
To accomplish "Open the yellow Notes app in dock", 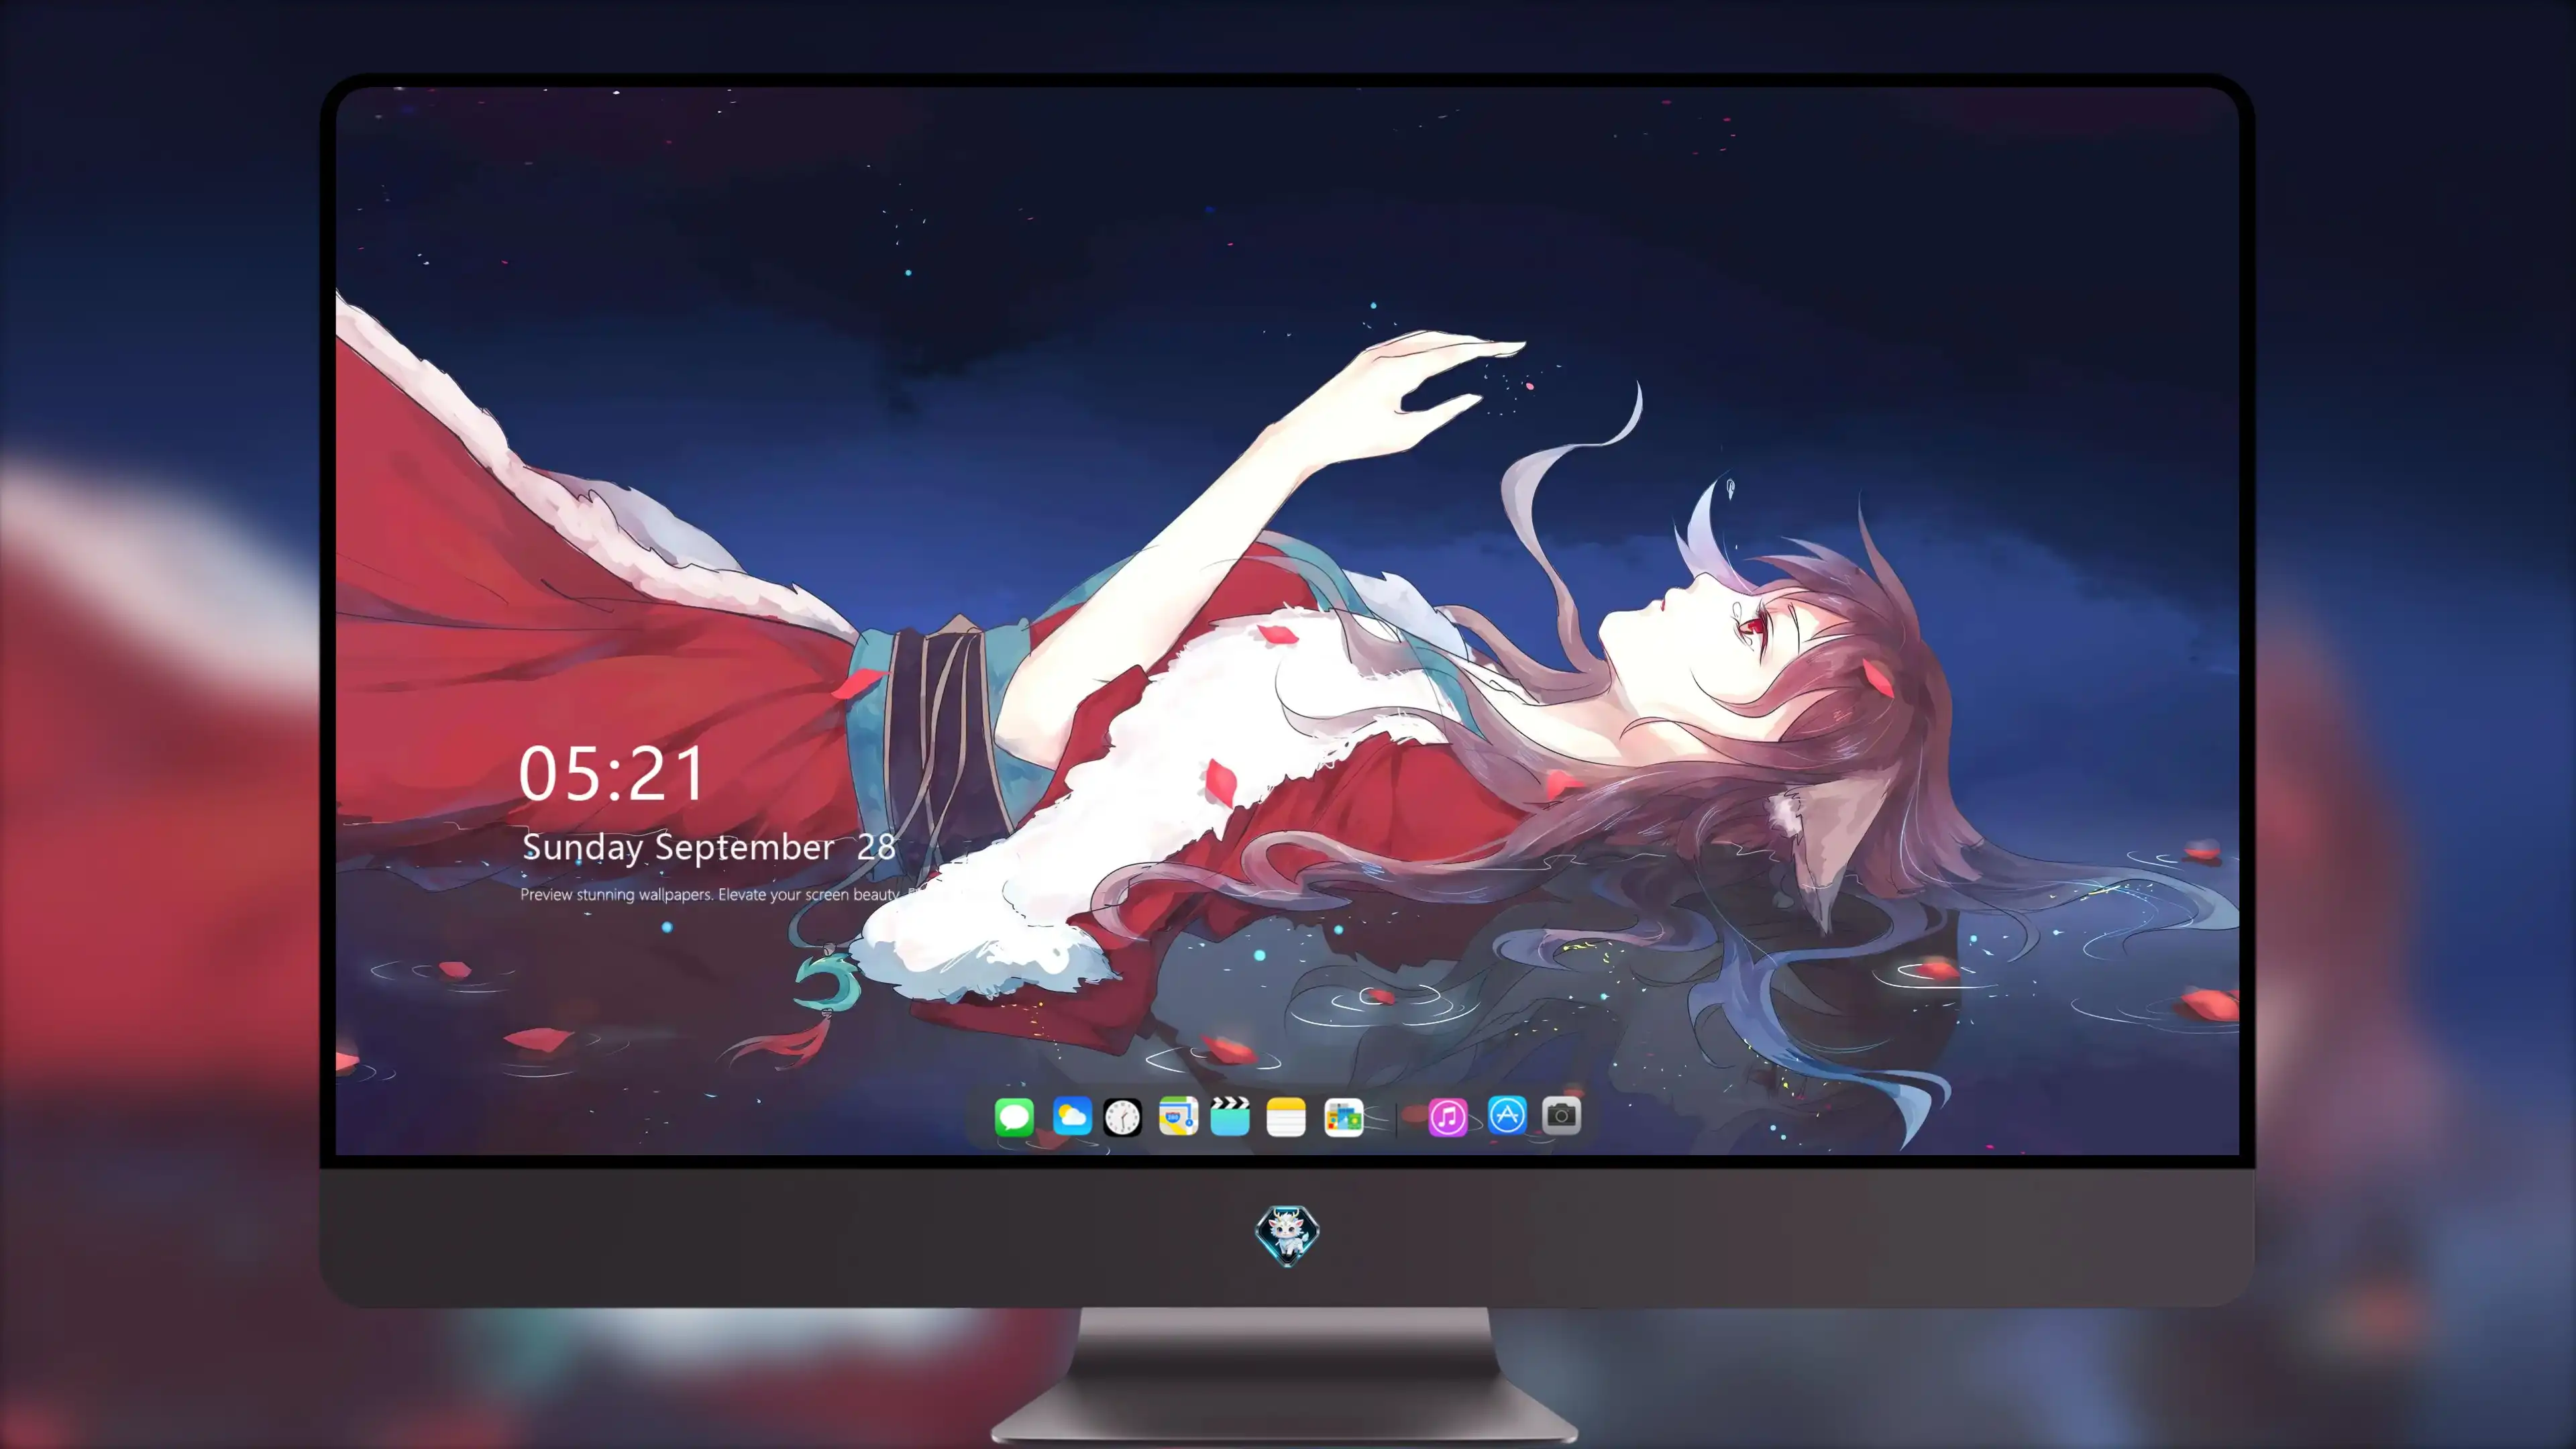I will tap(1286, 1116).
